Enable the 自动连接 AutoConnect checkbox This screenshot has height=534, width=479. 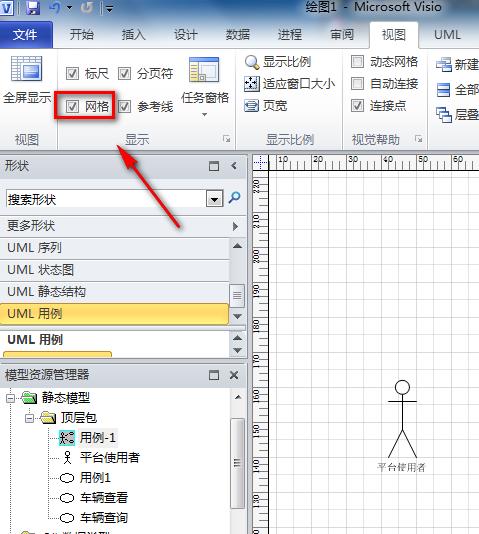point(357,83)
